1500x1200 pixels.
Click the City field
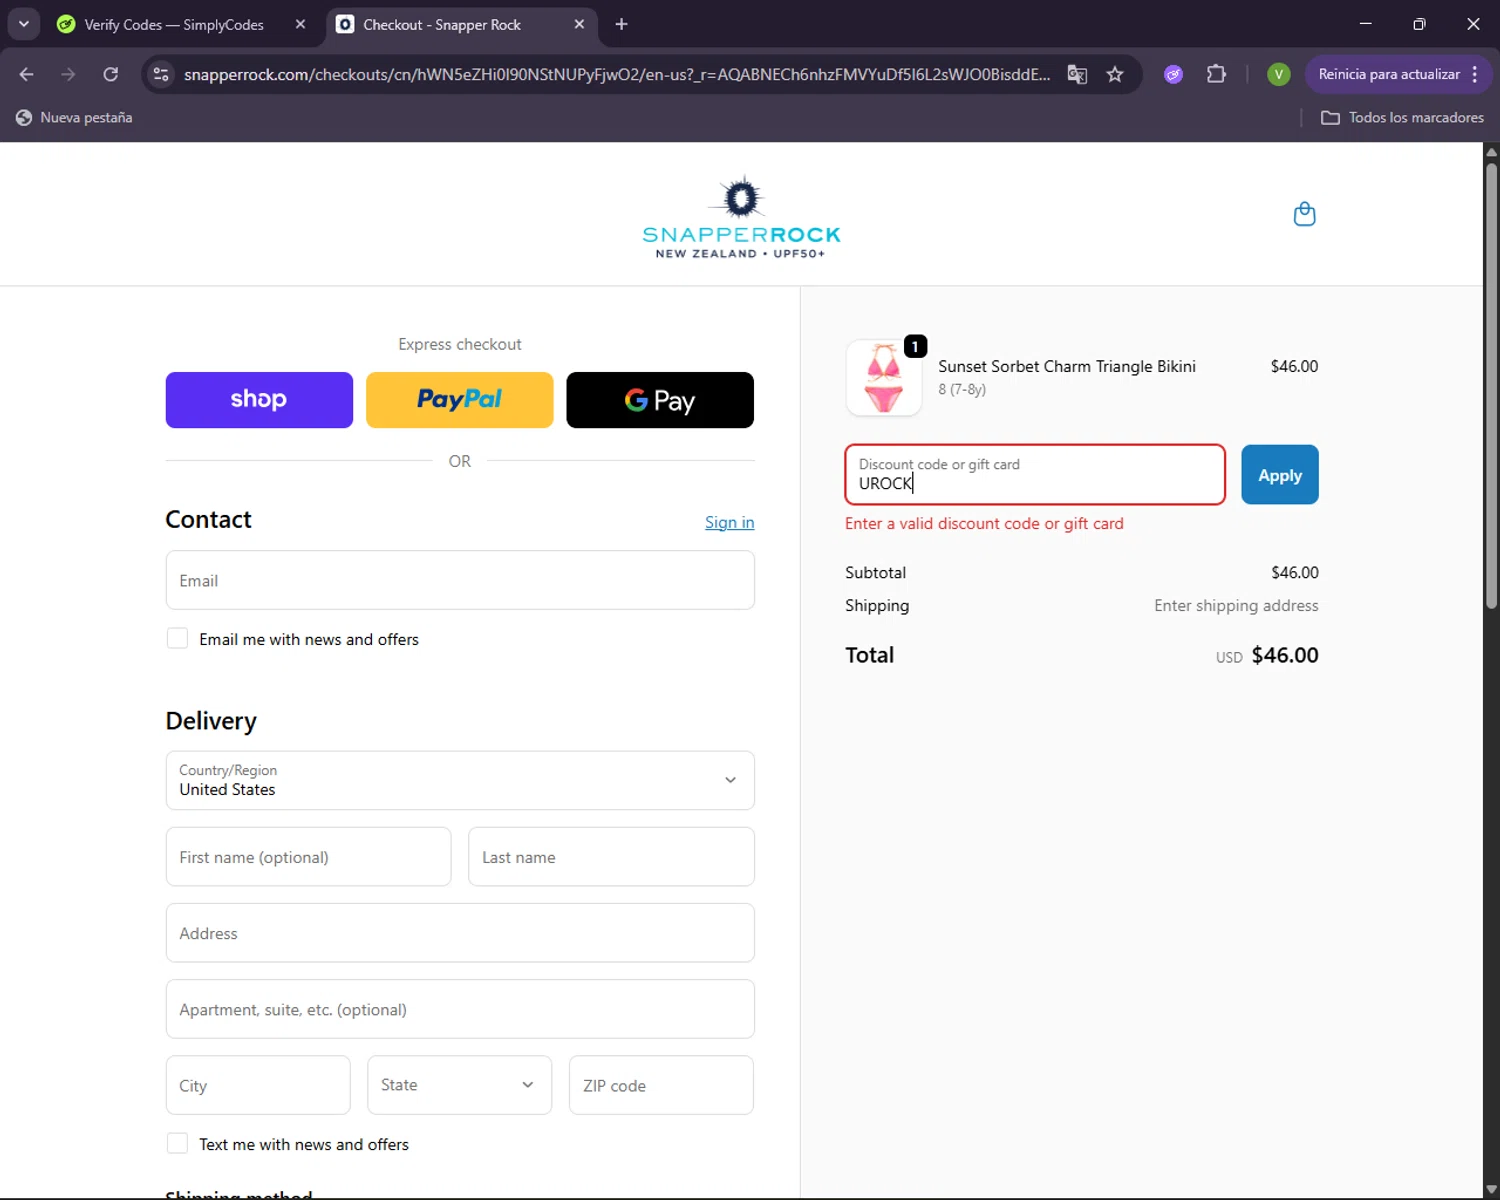tap(258, 1085)
